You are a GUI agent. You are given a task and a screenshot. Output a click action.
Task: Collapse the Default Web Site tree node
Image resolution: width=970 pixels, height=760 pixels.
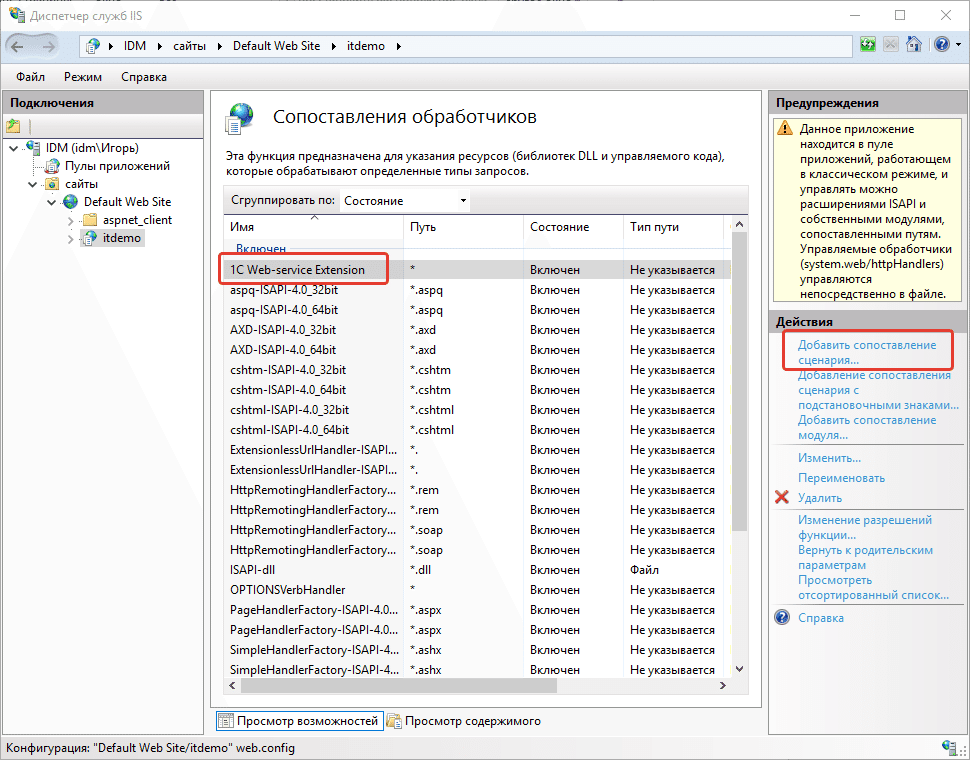point(50,201)
